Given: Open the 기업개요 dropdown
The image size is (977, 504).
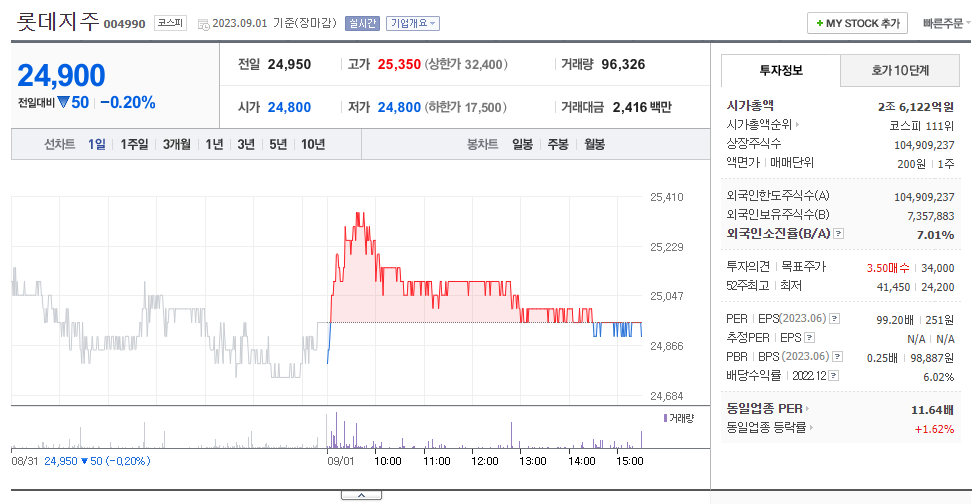Looking at the screenshot, I should click(413, 23).
